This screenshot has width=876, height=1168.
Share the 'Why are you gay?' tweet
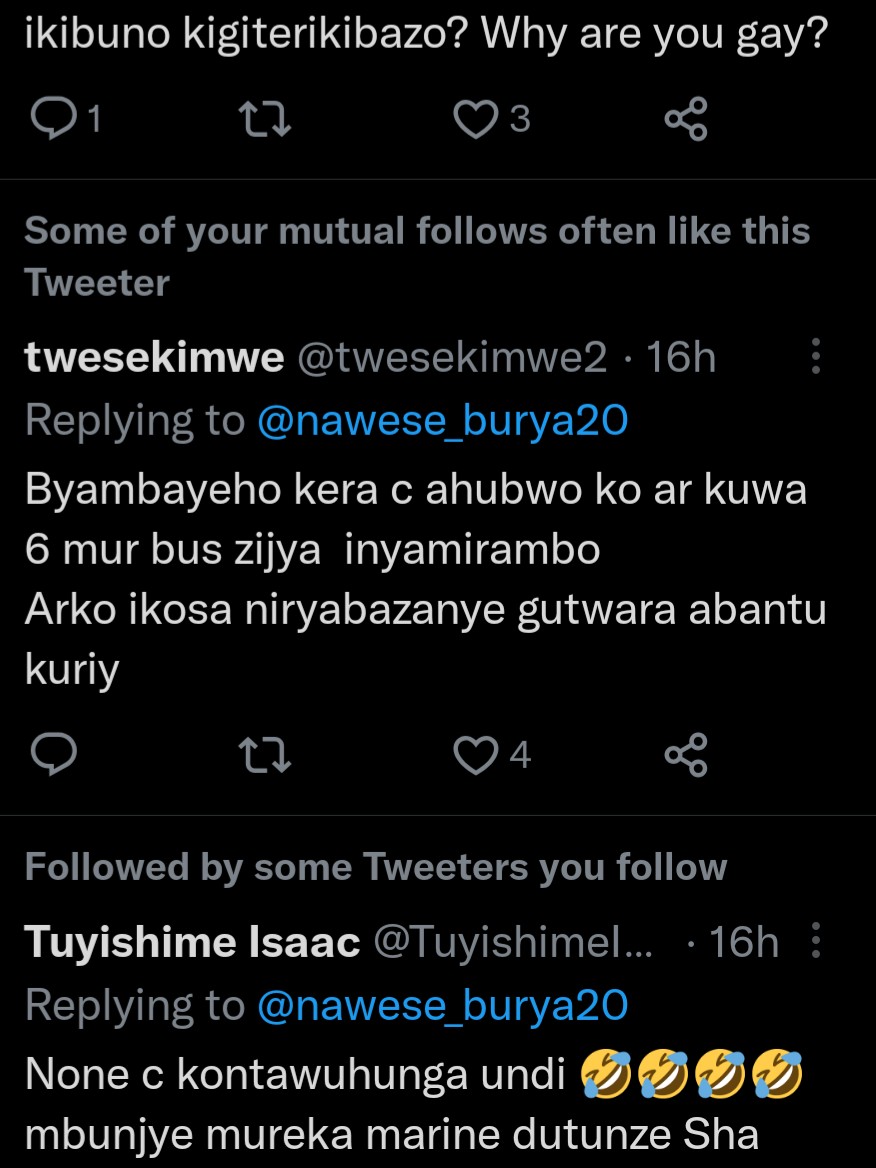(x=686, y=120)
